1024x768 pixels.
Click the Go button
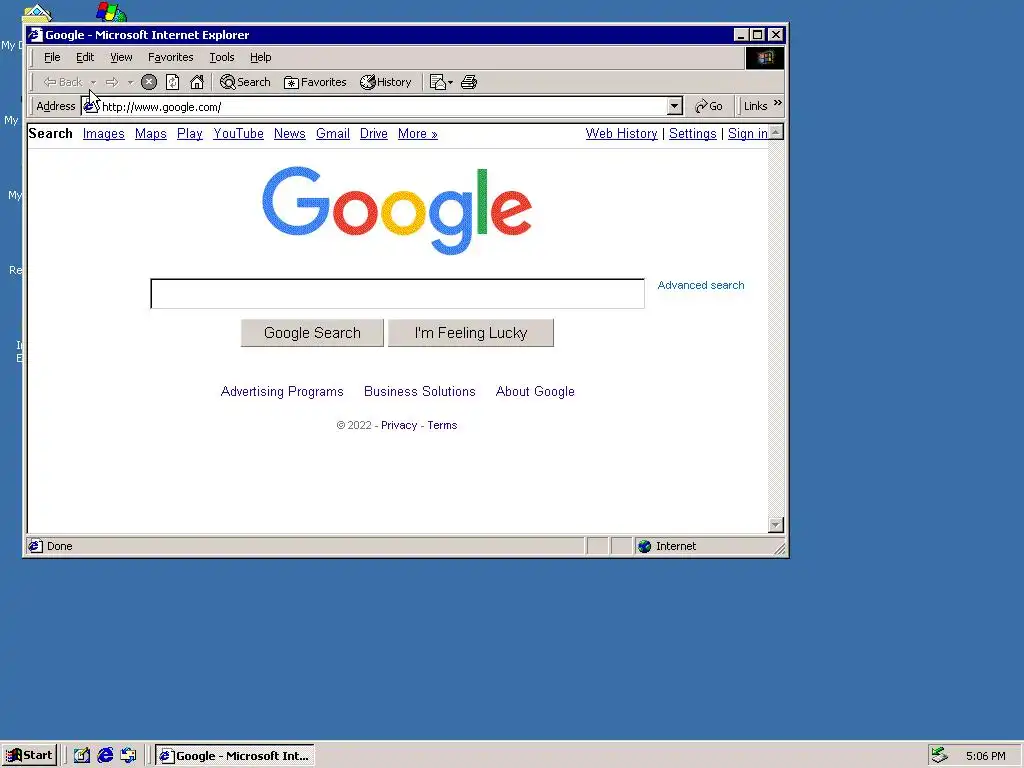[x=709, y=106]
